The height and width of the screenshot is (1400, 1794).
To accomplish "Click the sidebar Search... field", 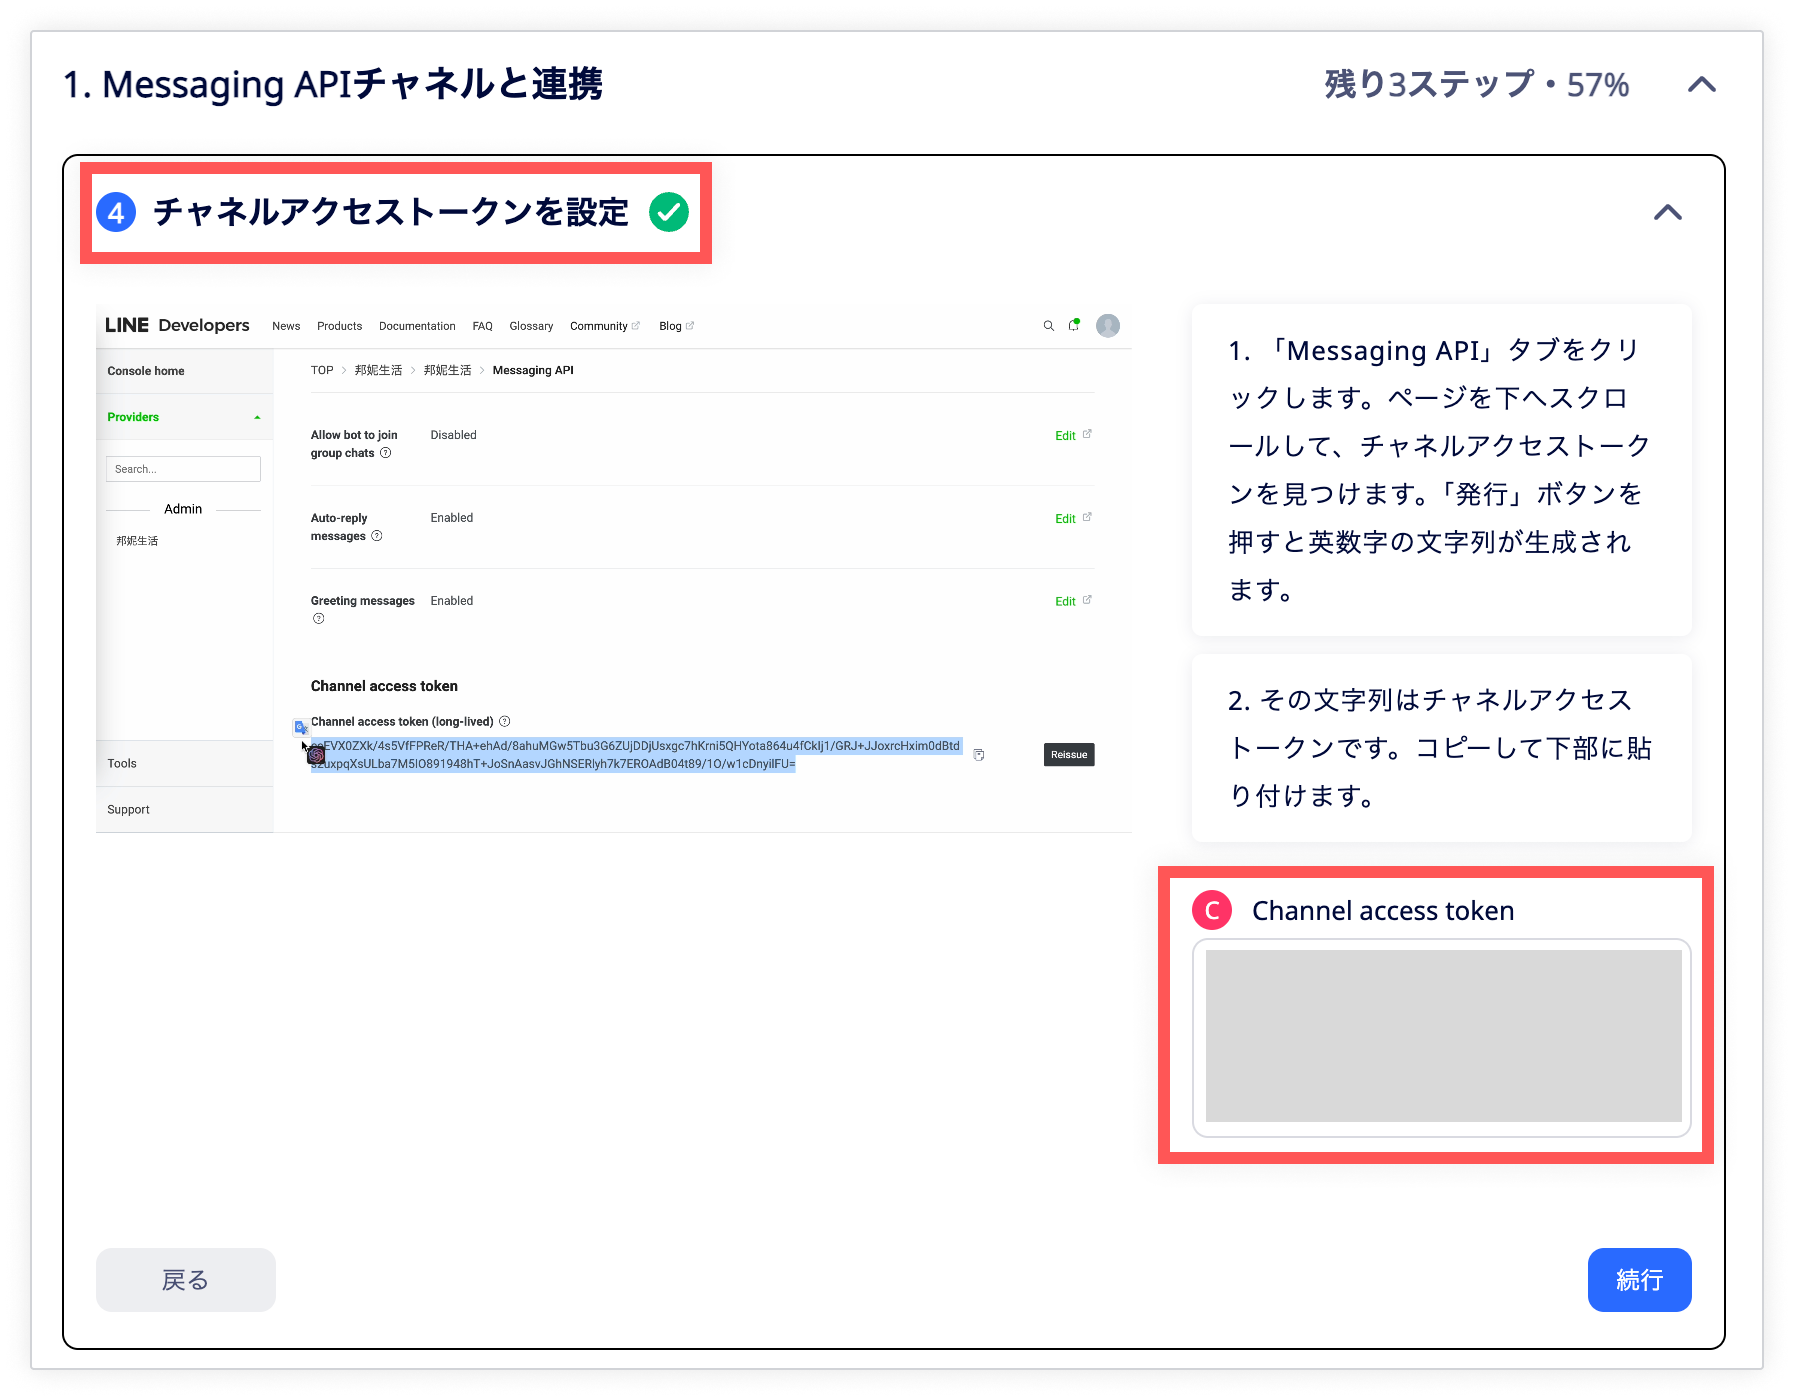I will pos(183,469).
